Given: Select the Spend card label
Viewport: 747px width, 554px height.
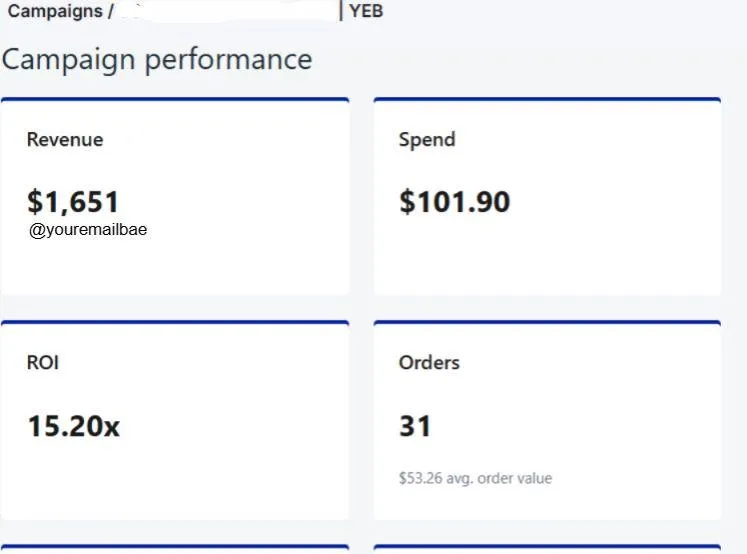Looking at the screenshot, I should [427, 140].
